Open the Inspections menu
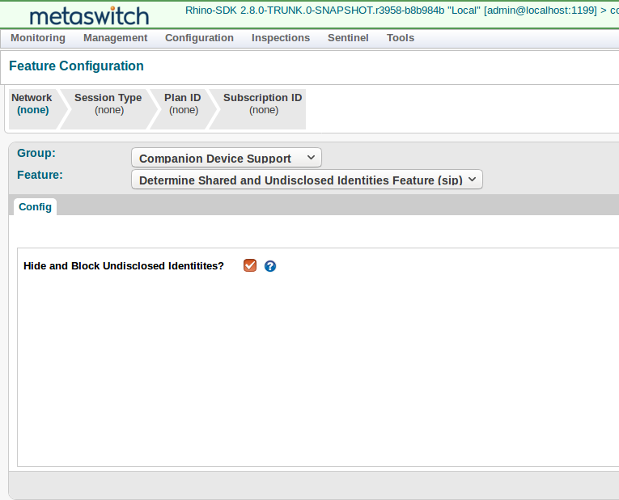The height and width of the screenshot is (500, 619). (x=280, y=38)
